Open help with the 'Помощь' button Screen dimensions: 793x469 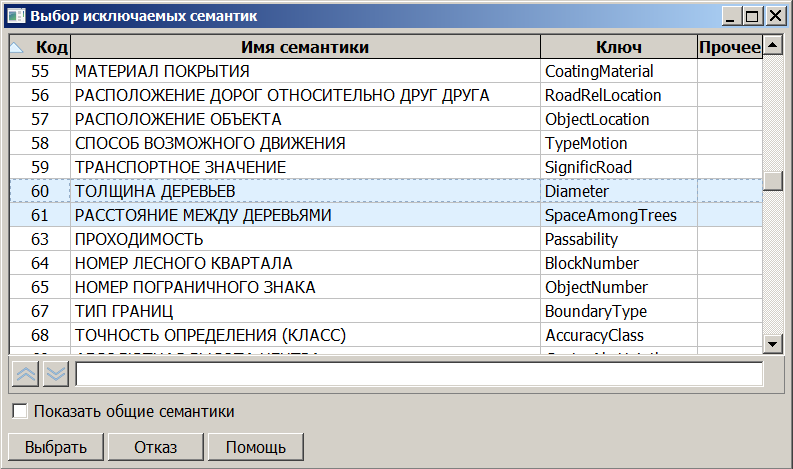255,447
